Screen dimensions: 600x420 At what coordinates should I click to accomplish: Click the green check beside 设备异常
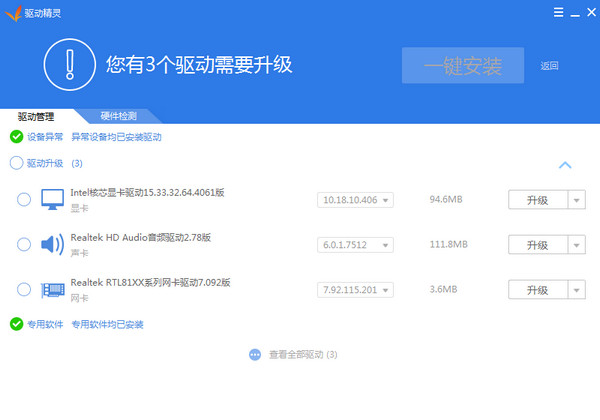(x=16, y=137)
